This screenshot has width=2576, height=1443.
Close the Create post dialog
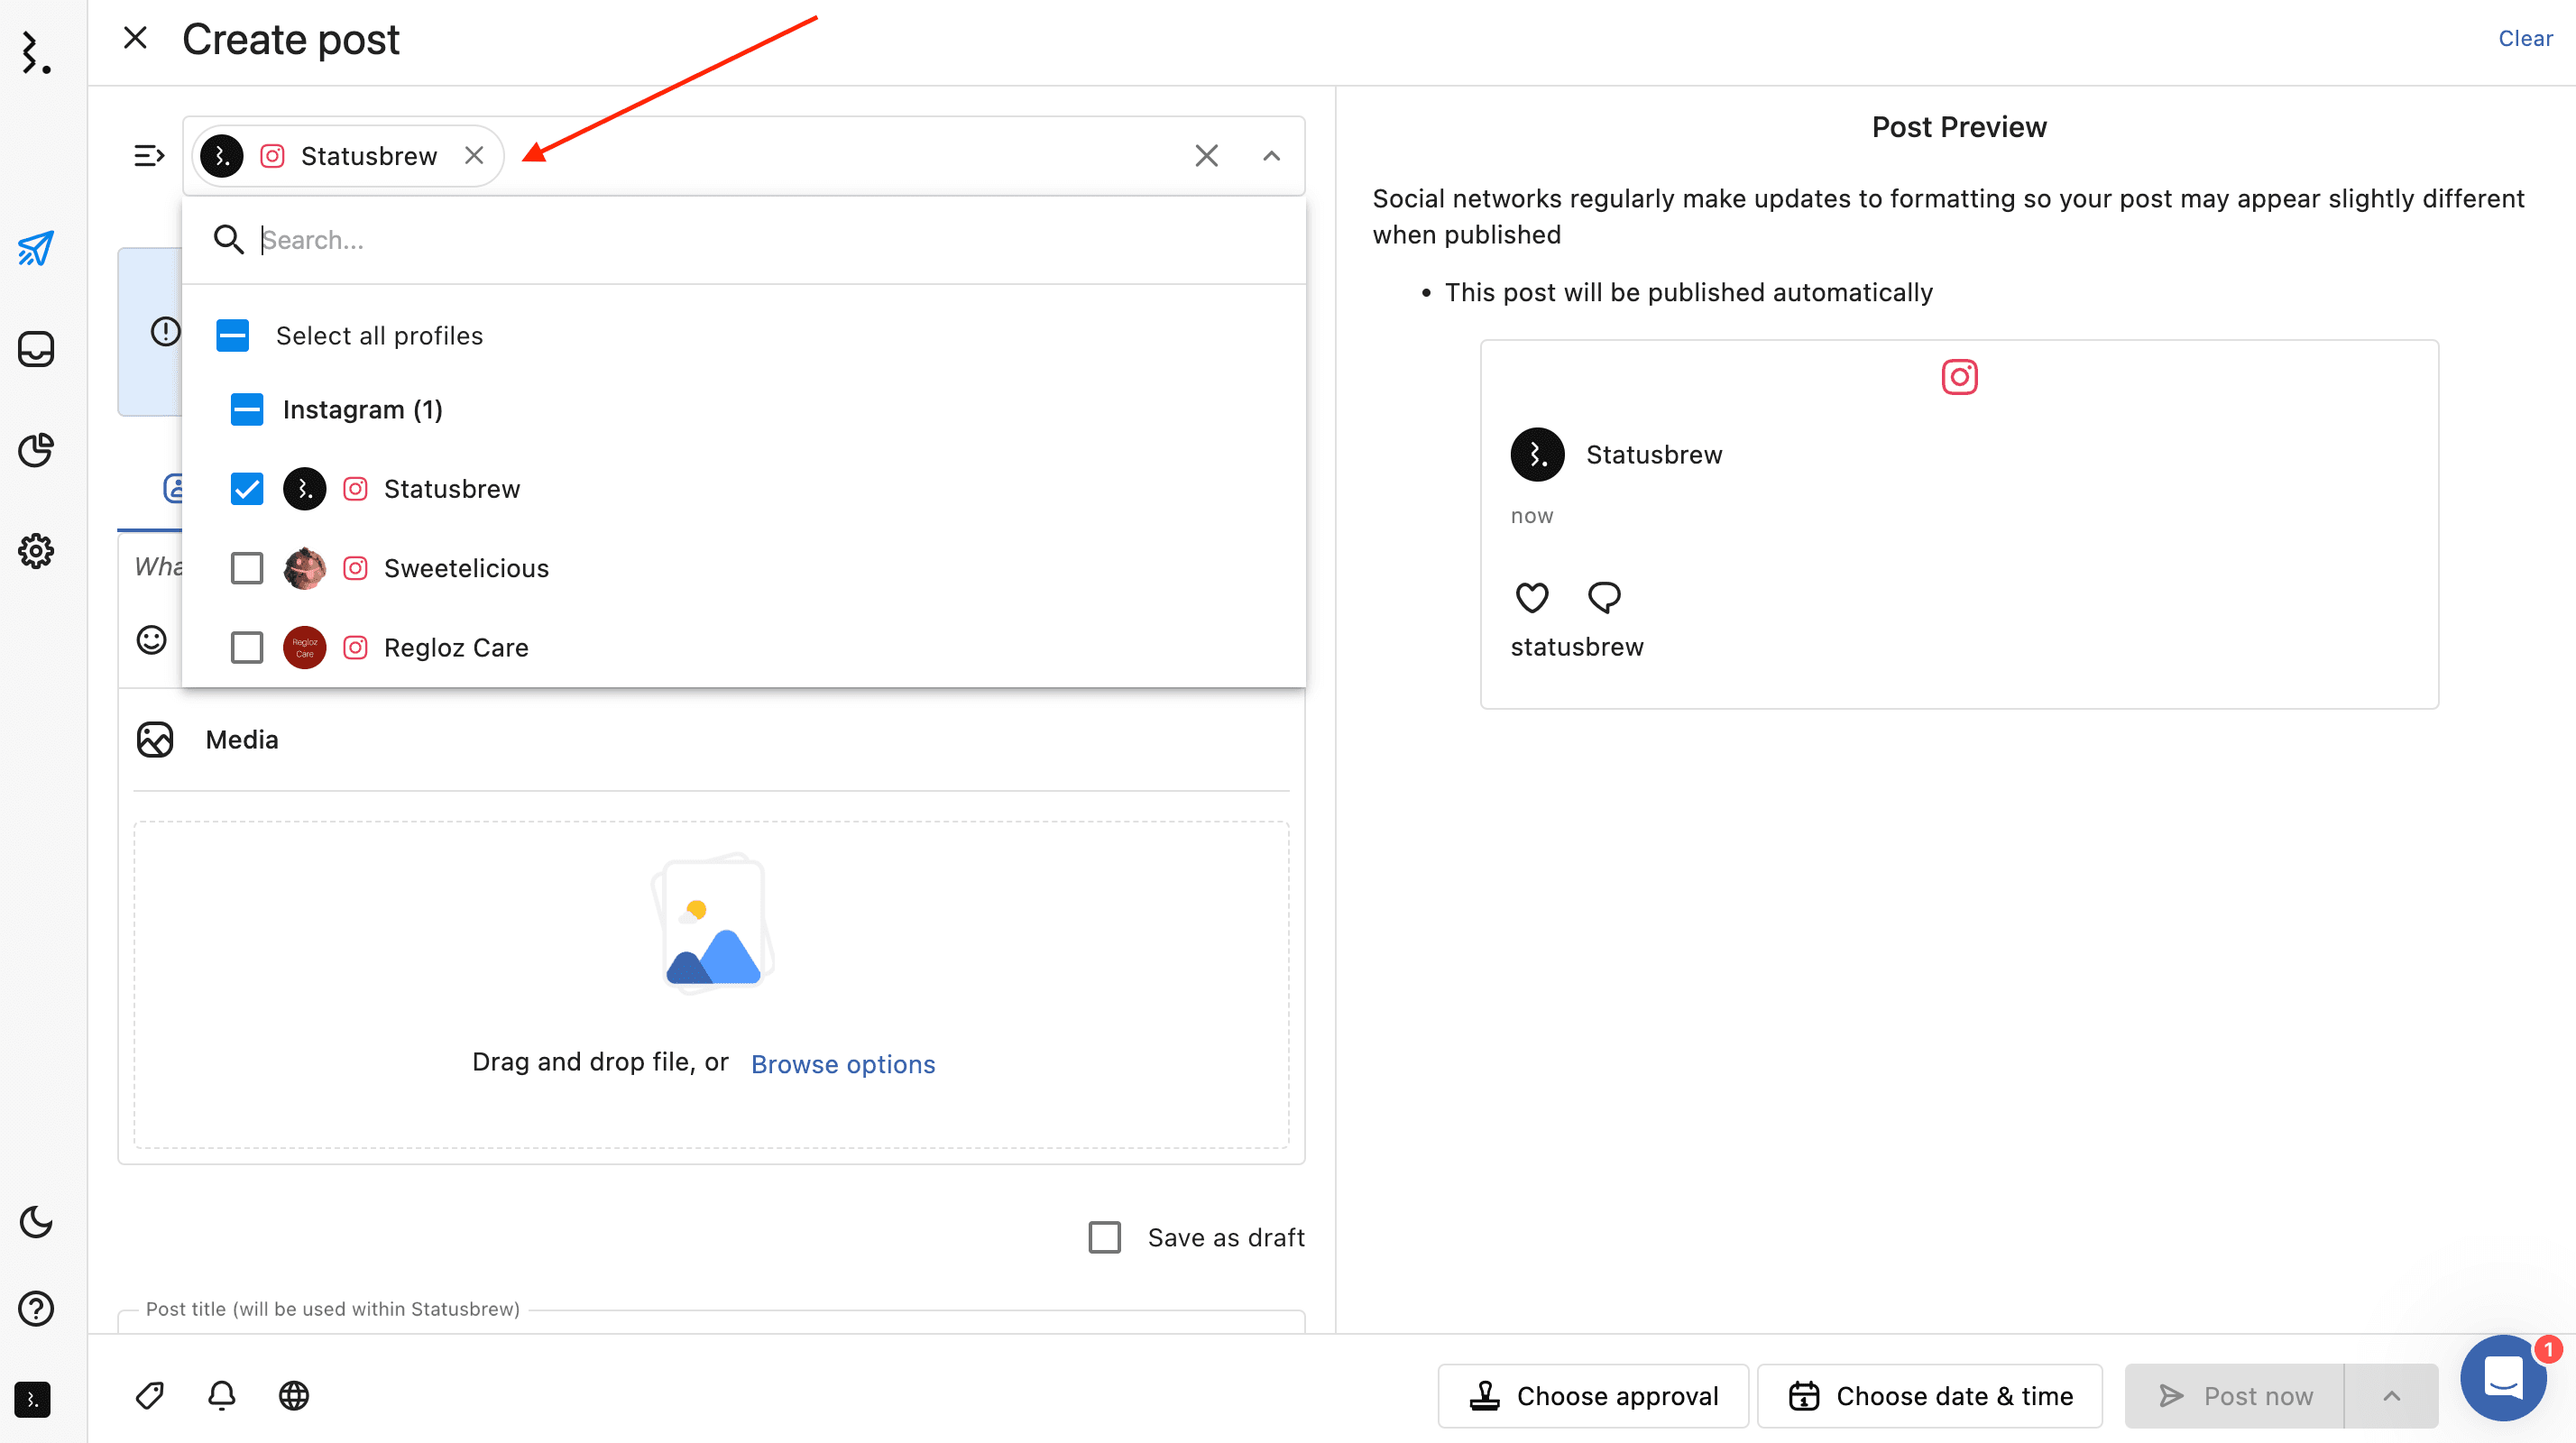coord(135,38)
